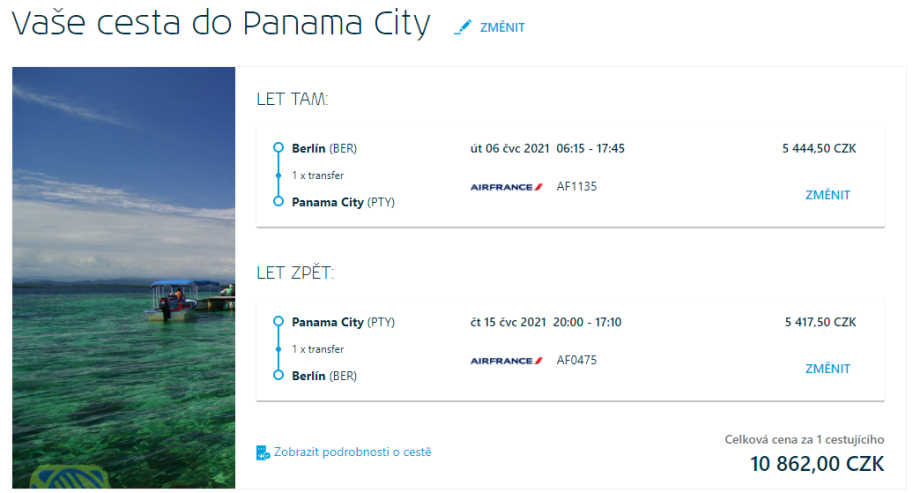Click the outbound price 5 444,50 CZK
This screenshot has width=920, height=493.
pyautogui.click(x=819, y=149)
